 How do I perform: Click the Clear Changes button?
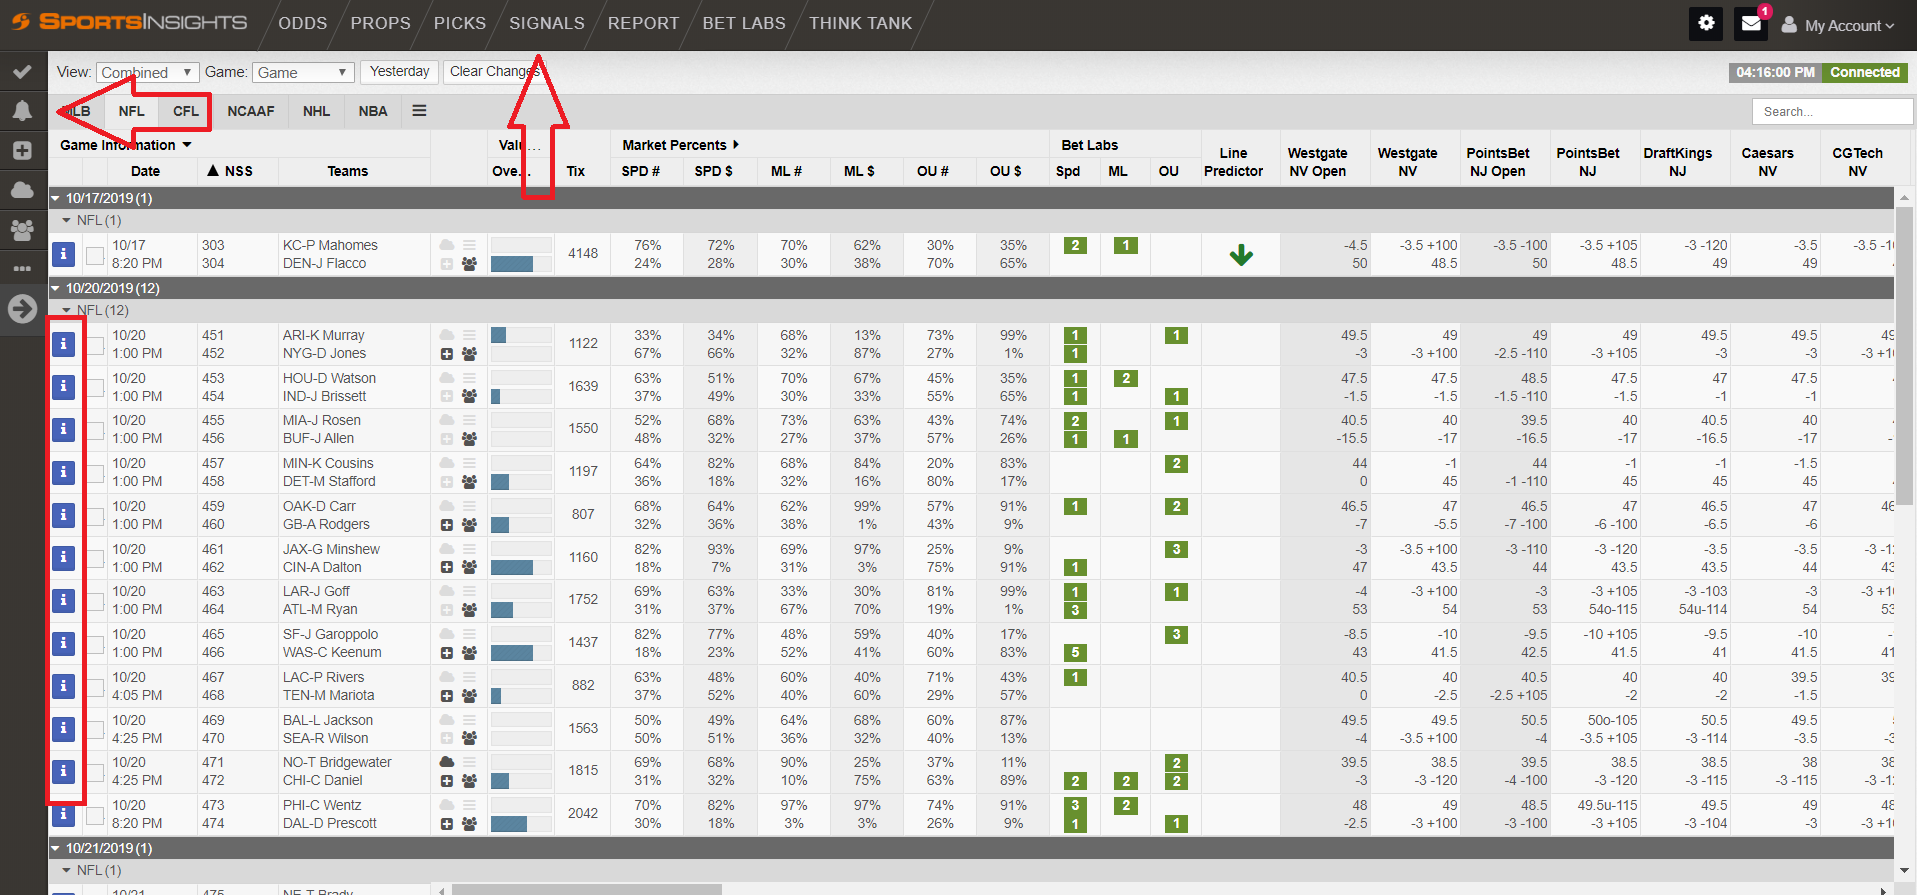pos(494,72)
